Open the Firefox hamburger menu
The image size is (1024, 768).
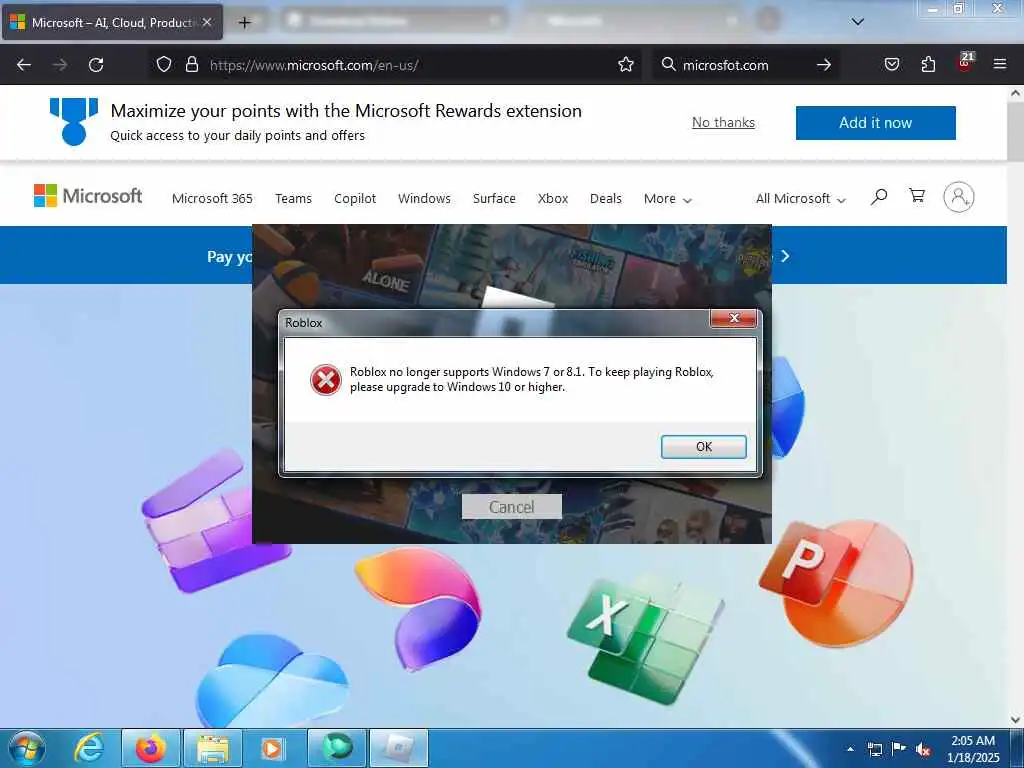[1000, 64]
